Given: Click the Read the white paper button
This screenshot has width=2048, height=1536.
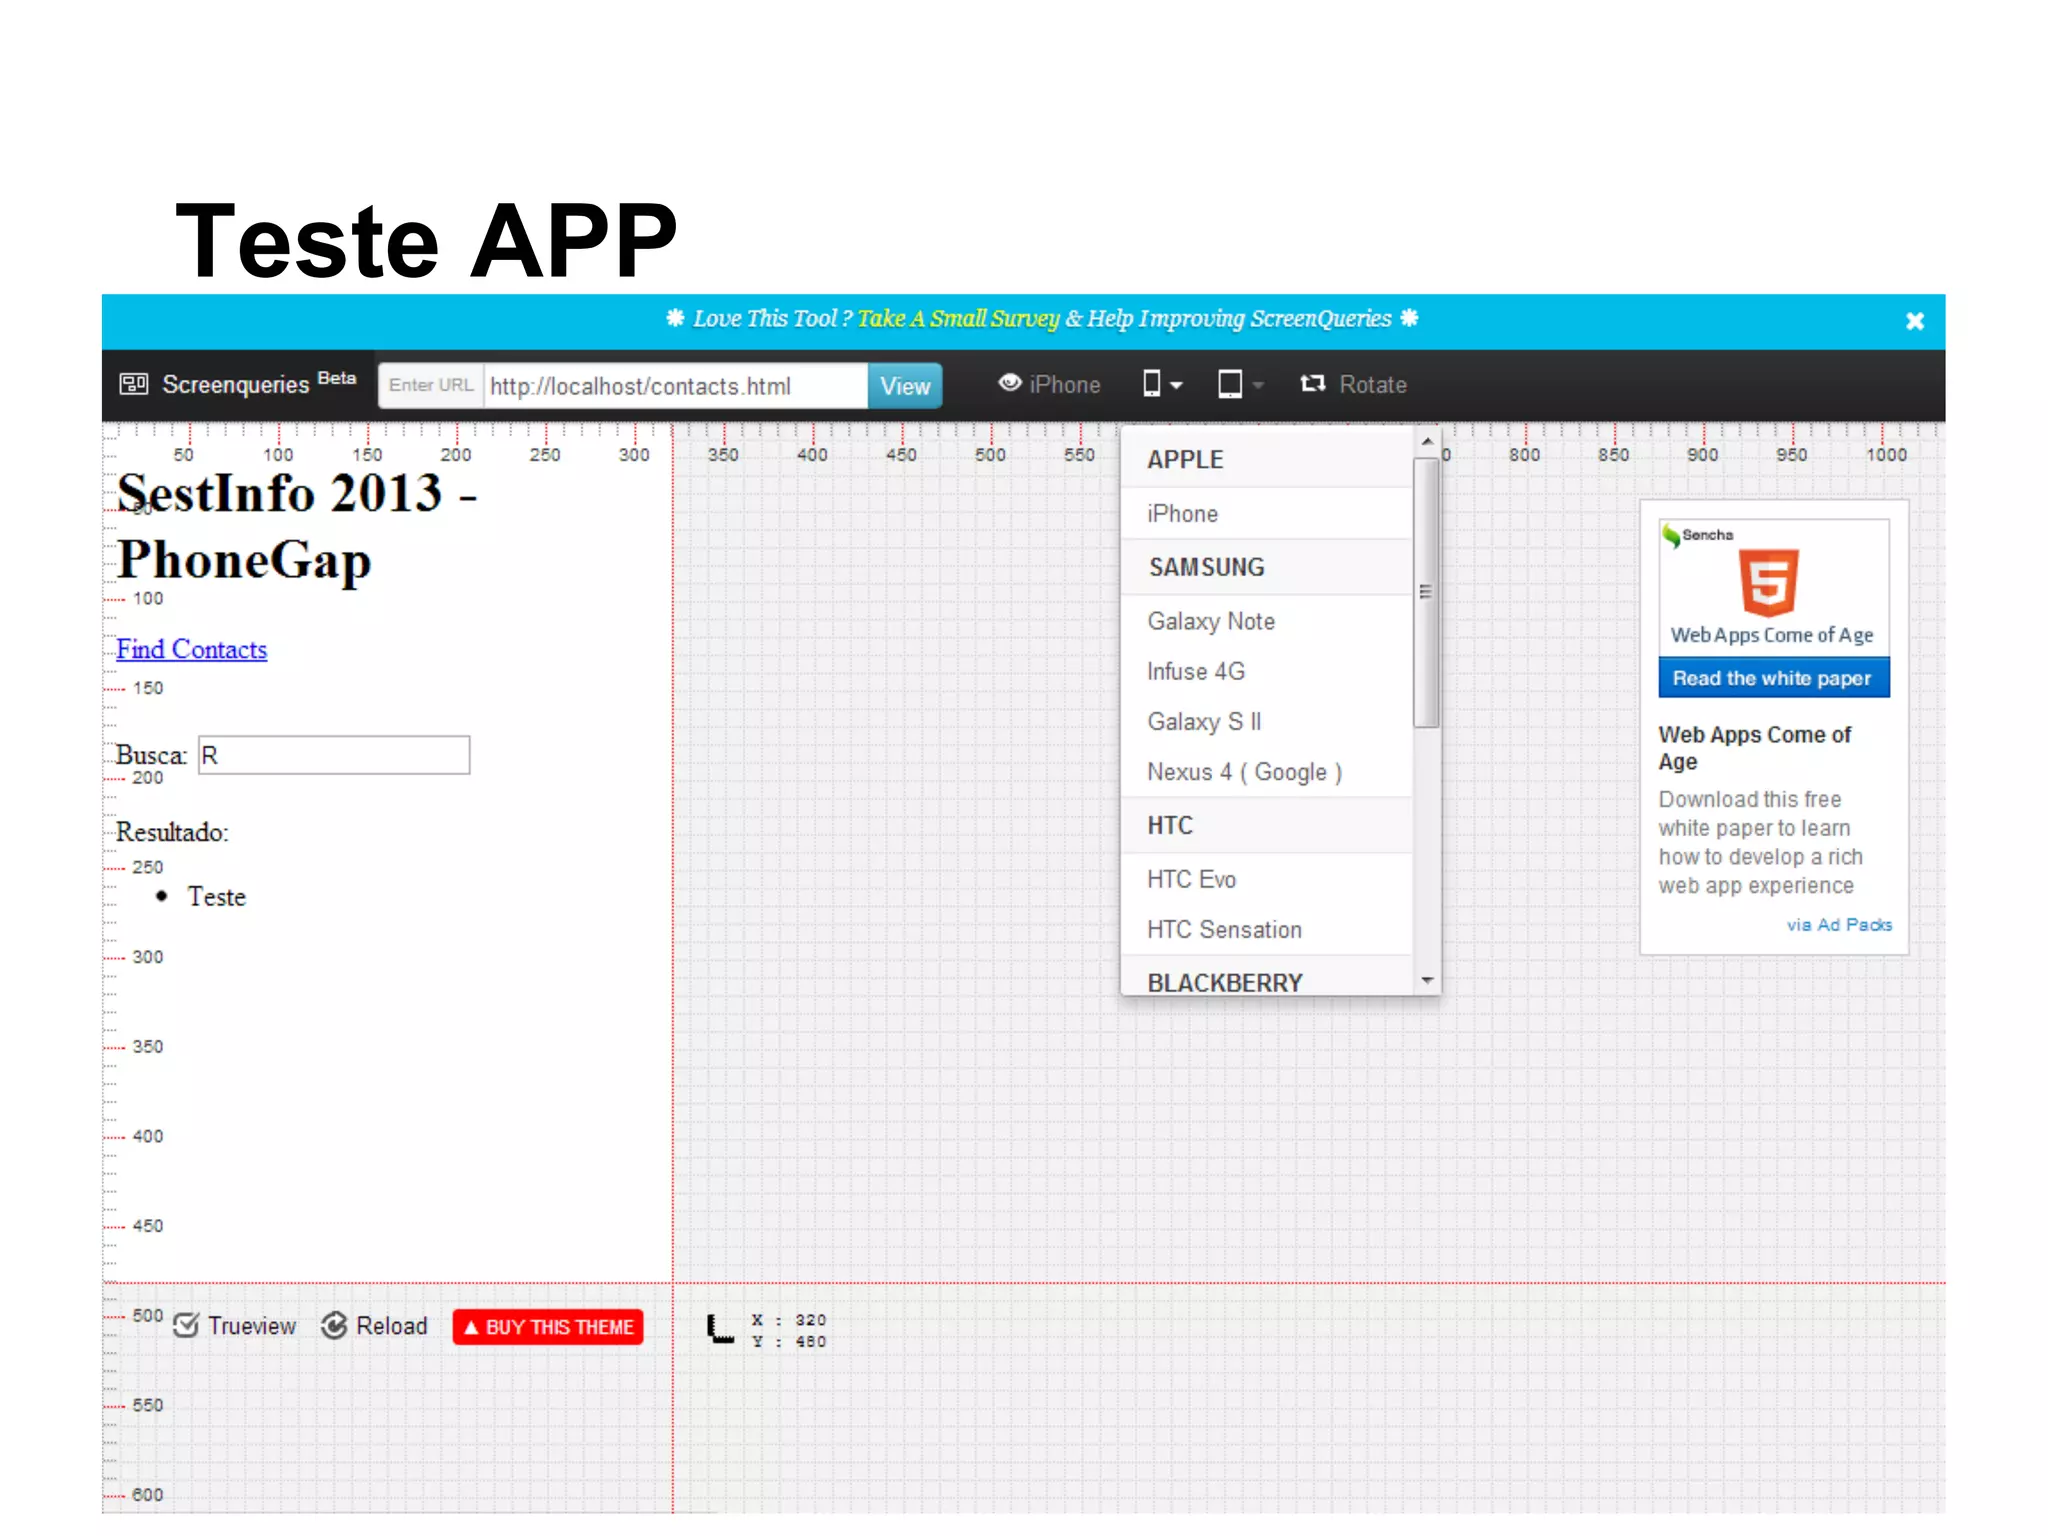Looking at the screenshot, I should point(1773,678).
